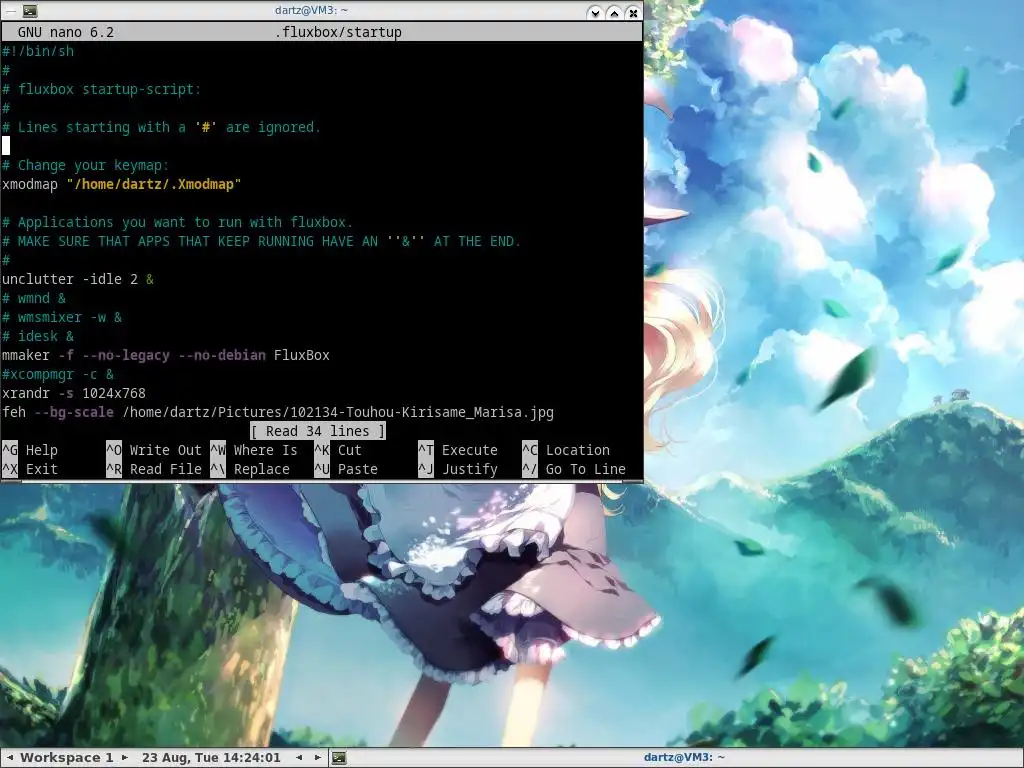The height and width of the screenshot is (768, 1024).
Task: Click the mmaker -f command line
Action: pyautogui.click(x=166, y=355)
